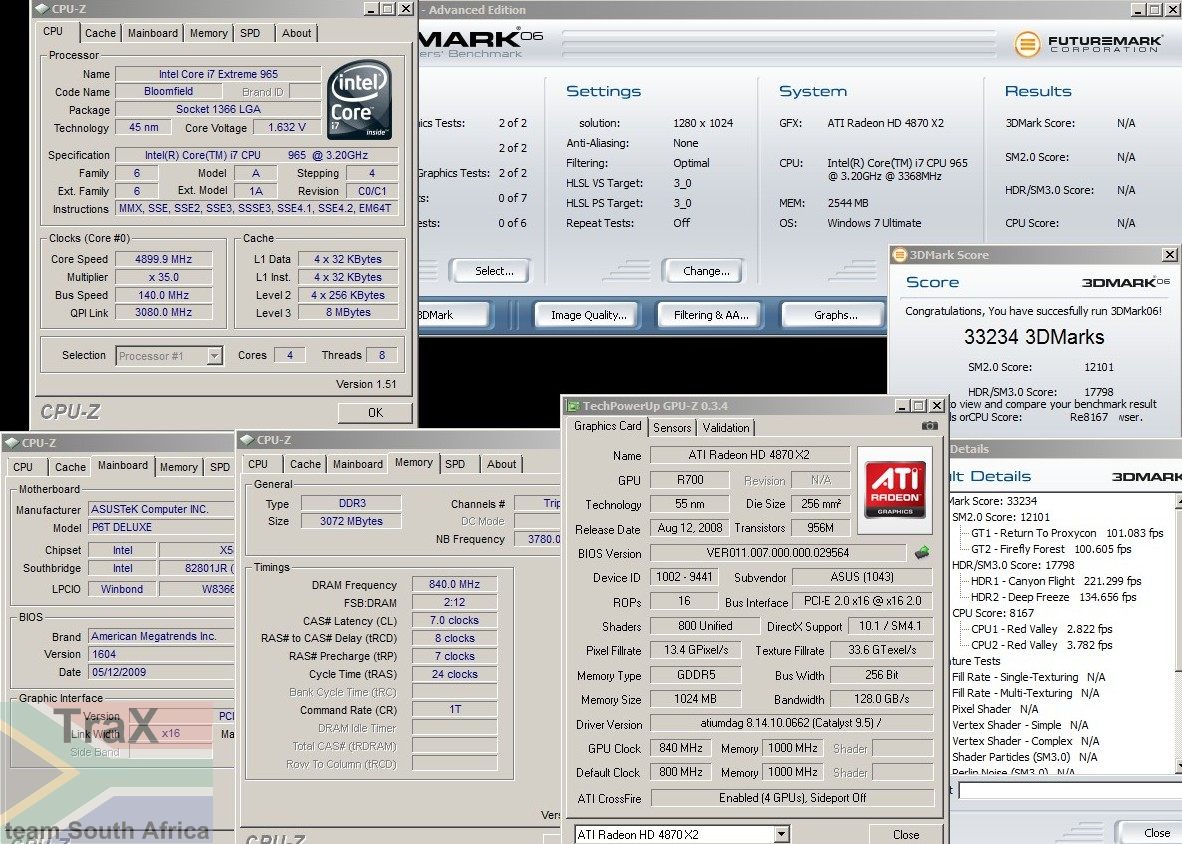Click the Core Voltage 1.632 V value
This screenshot has height=844, width=1182.
click(x=287, y=127)
